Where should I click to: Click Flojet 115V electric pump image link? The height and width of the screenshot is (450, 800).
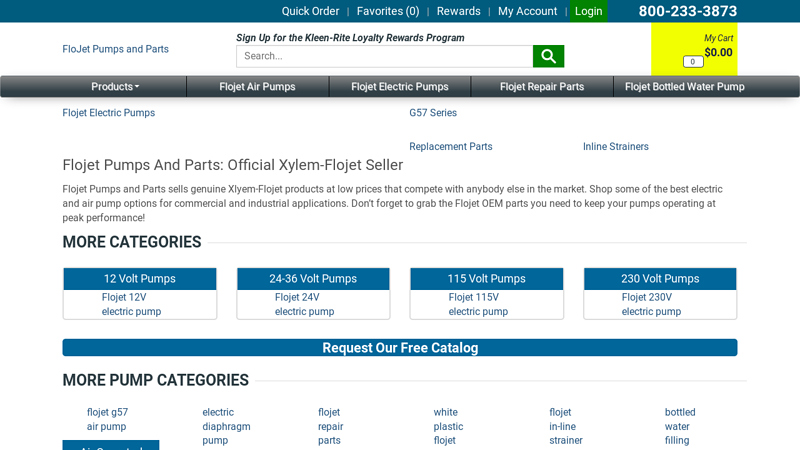(x=478, y=304)
